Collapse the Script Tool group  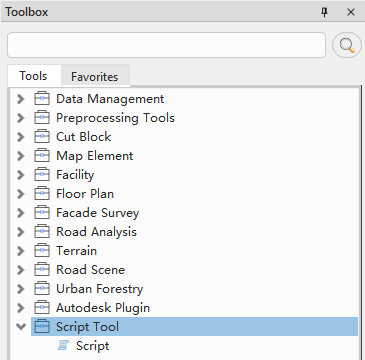[x=21, y=327]
